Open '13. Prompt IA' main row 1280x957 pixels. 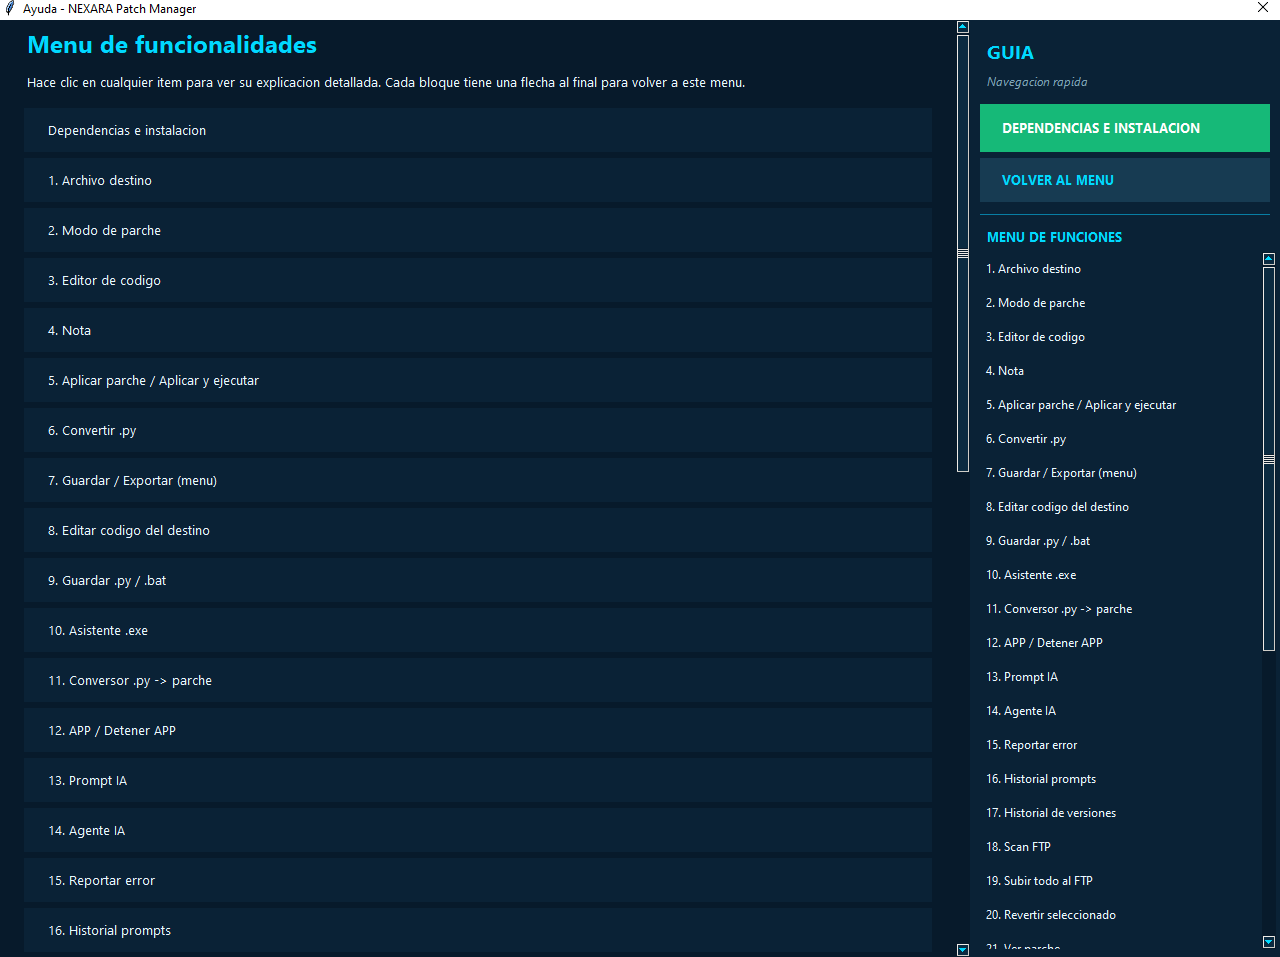[478, 780]
